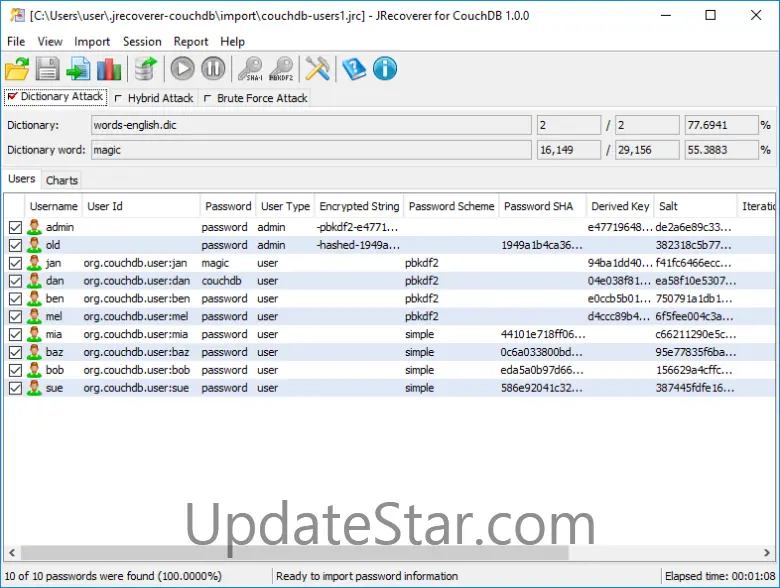Open the Session menu

[142, 42]
